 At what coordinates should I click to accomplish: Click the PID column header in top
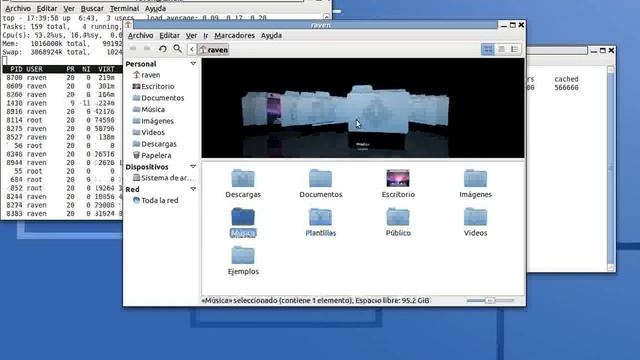coord(16,69)
